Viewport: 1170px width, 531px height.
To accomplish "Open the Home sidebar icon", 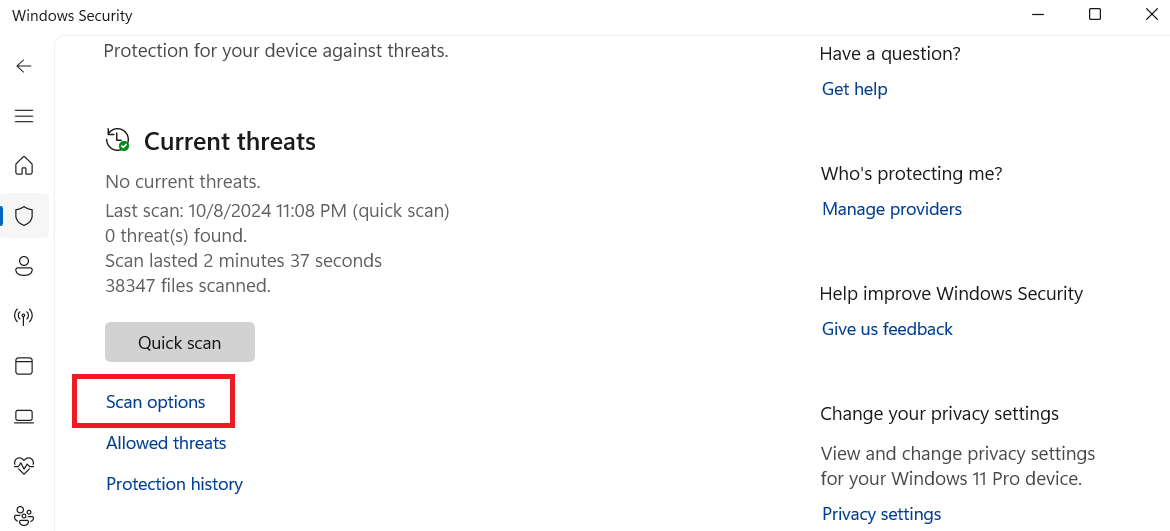I will click(25, 166).
